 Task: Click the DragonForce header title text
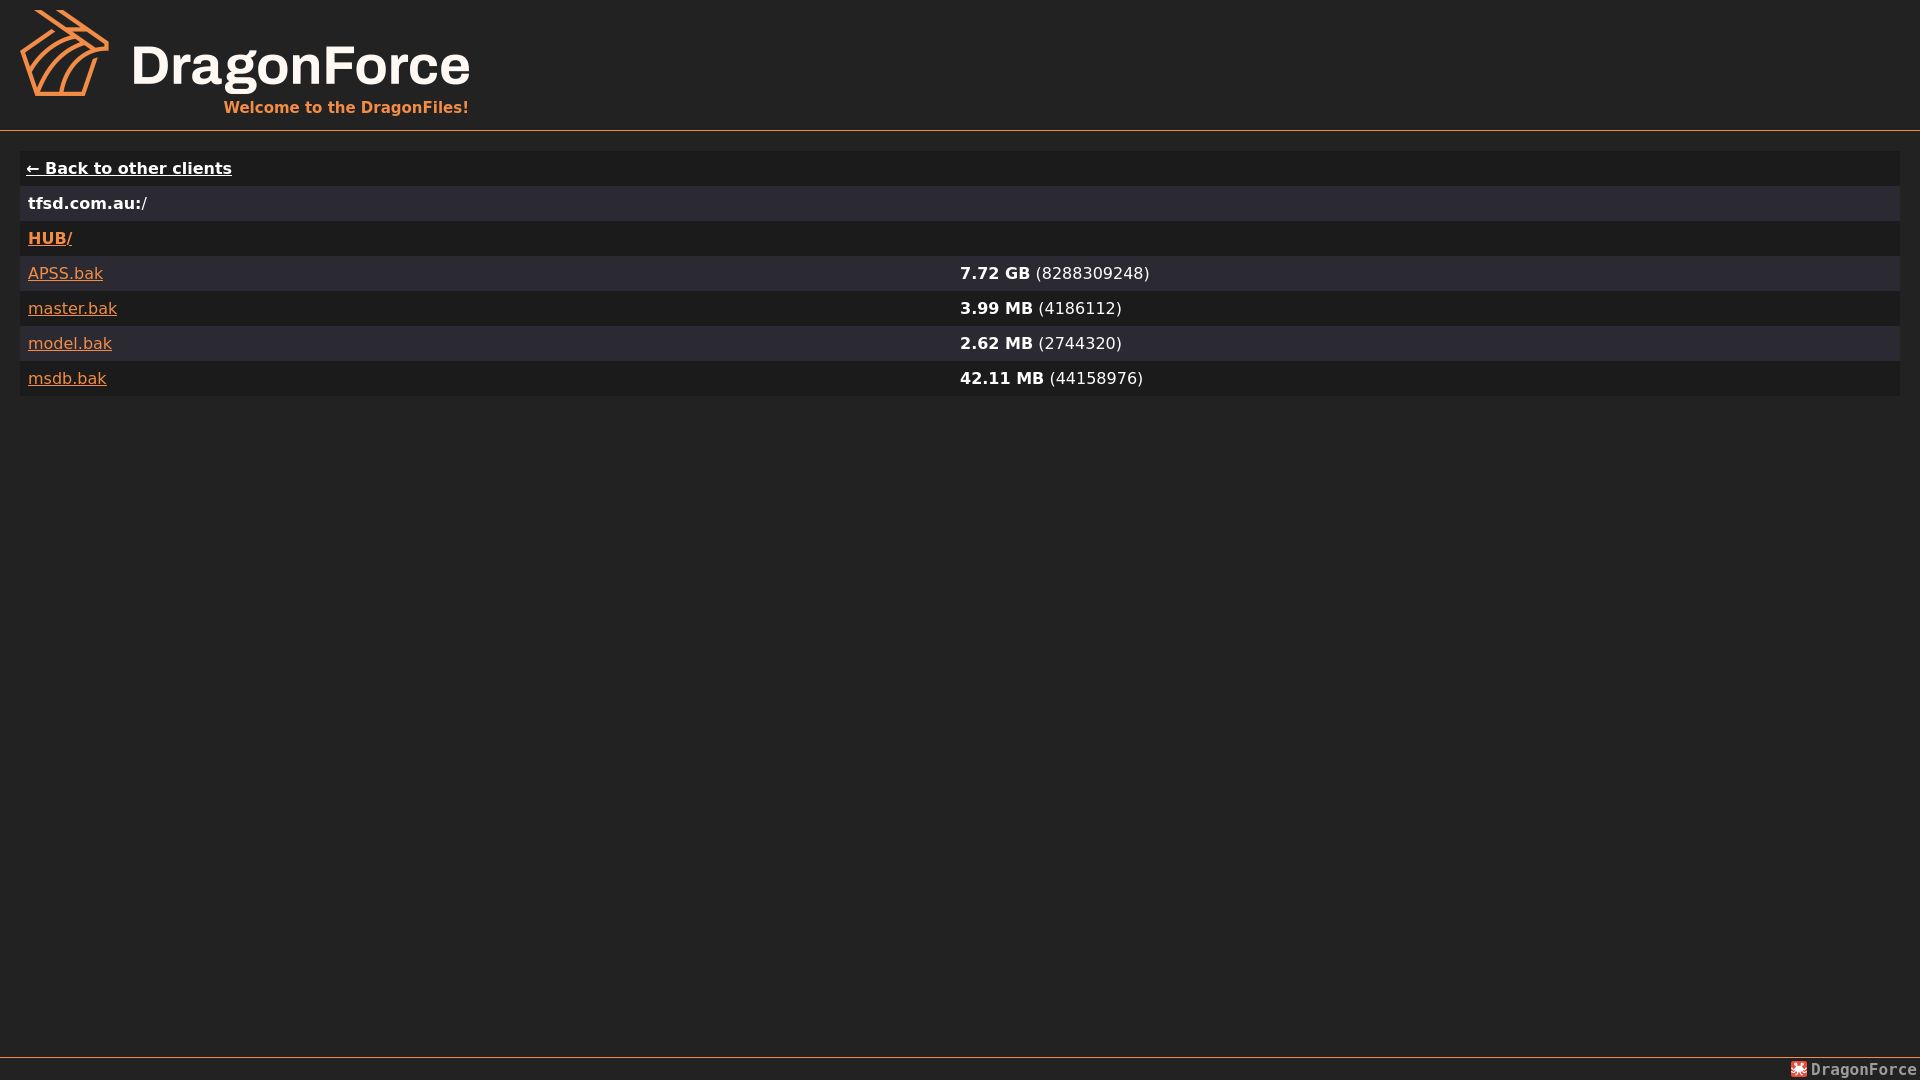click(300, 66)
